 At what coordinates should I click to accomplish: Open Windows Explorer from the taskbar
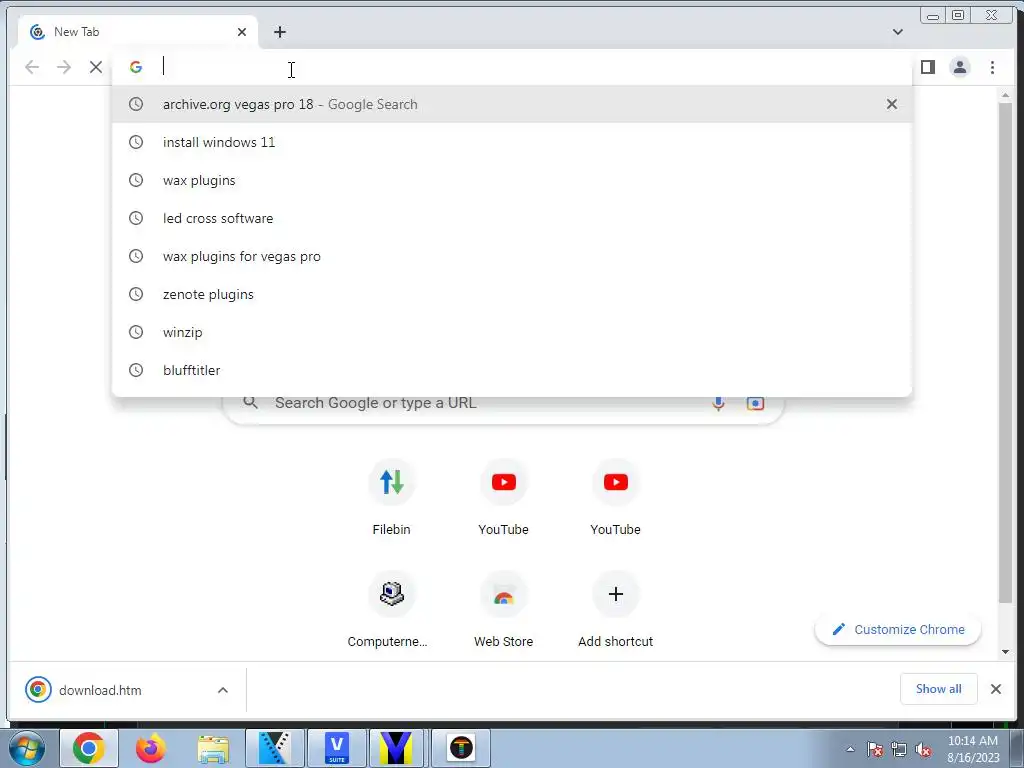pos(213,748)
